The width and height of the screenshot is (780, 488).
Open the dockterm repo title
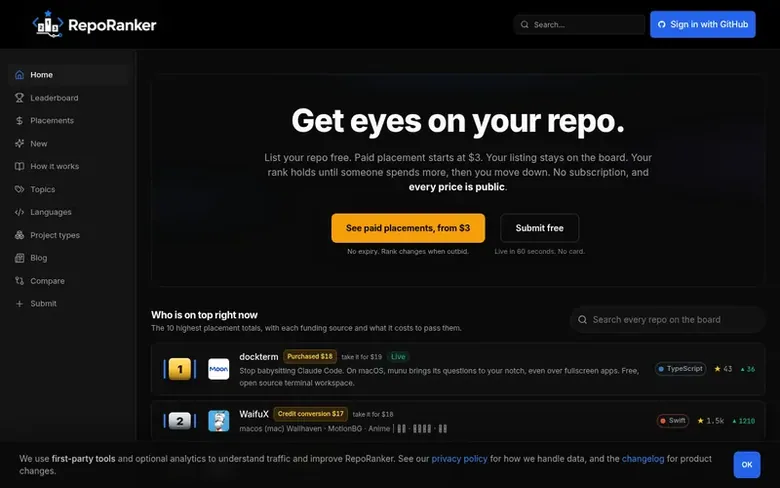click(x=259, y=357)
